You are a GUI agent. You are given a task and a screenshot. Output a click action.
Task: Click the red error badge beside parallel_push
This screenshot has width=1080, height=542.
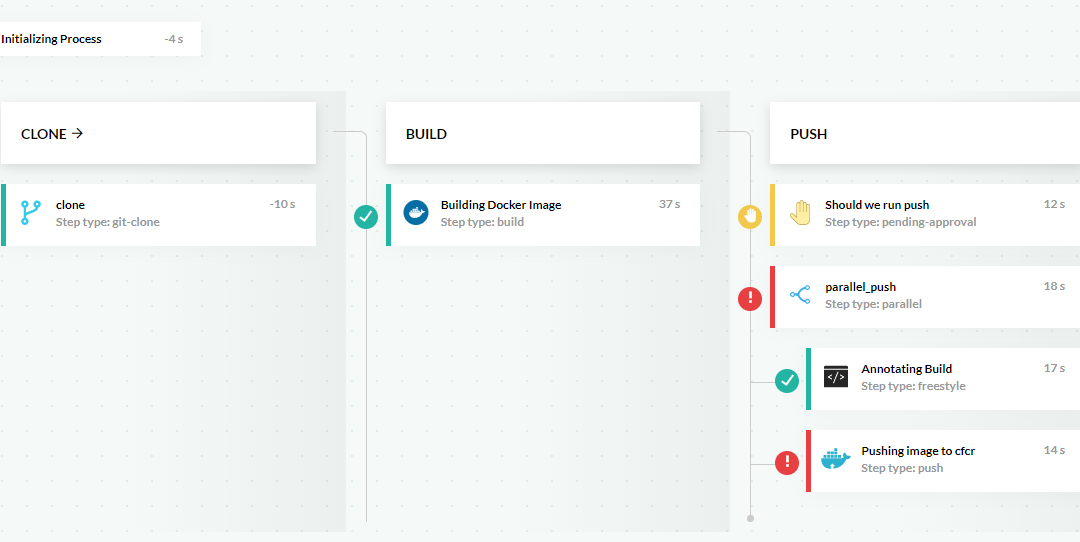pyautogui.click(x=750, y=298)
